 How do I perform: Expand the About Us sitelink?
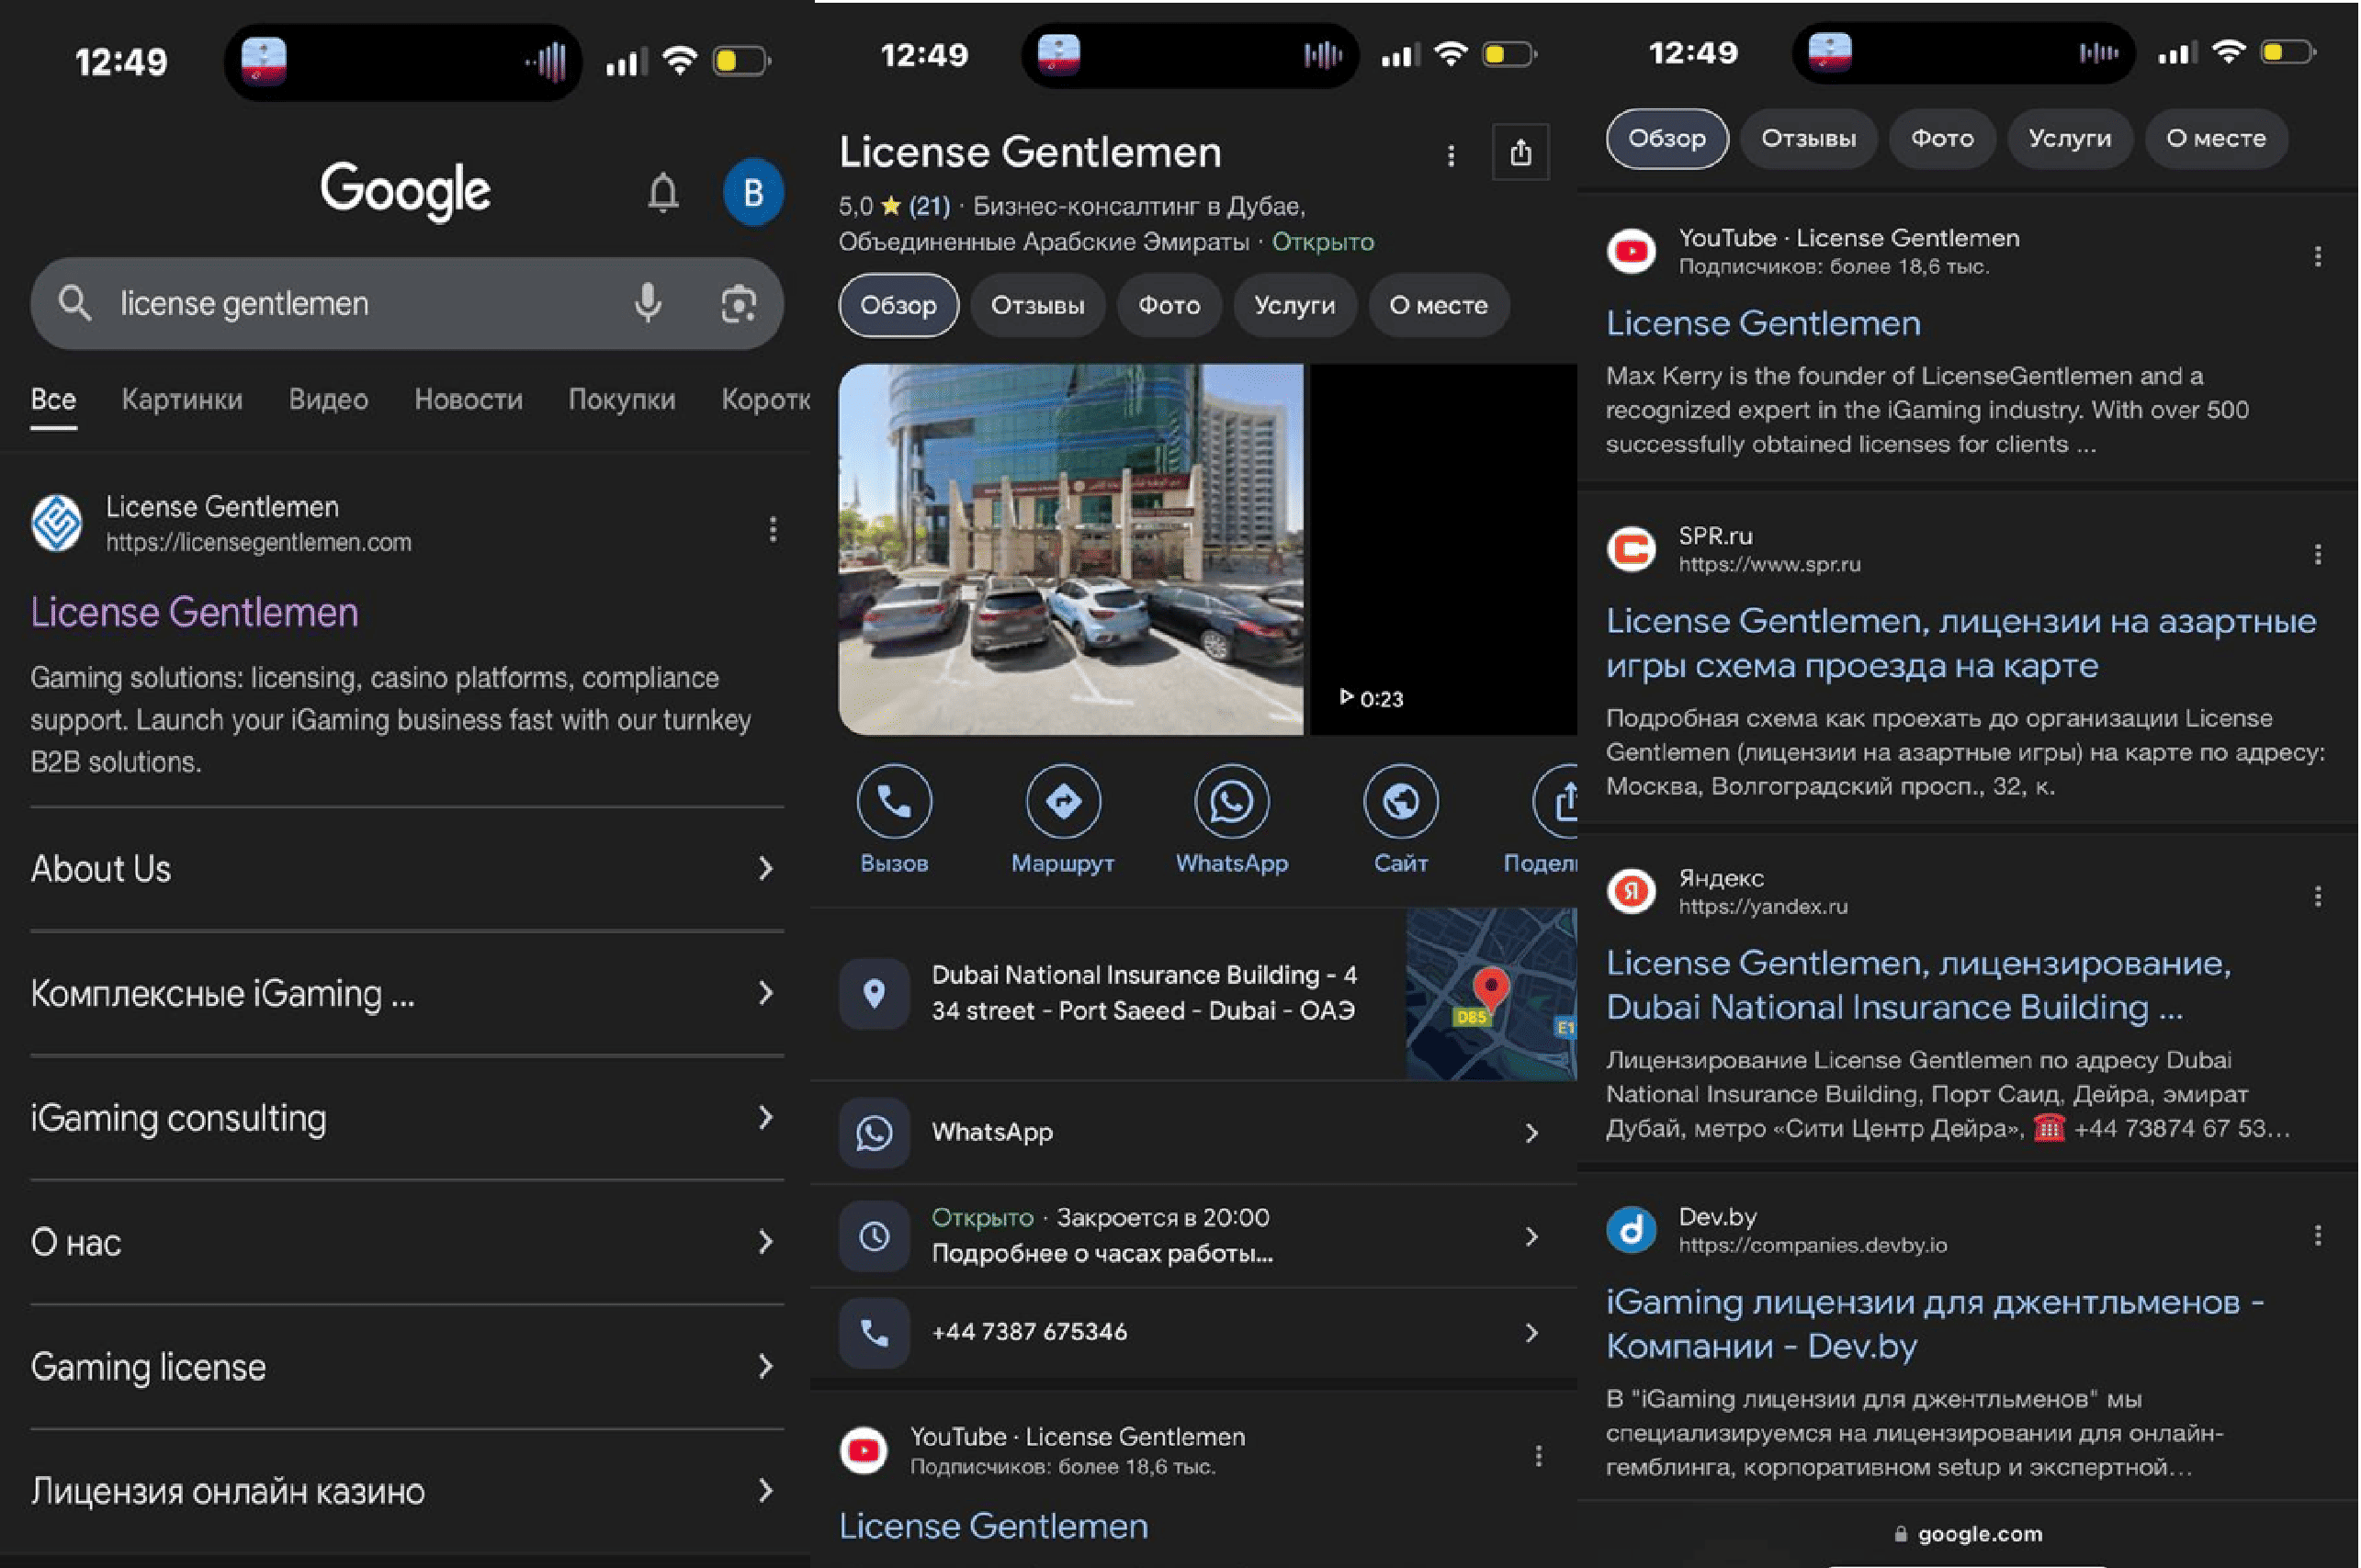[406, 868]
